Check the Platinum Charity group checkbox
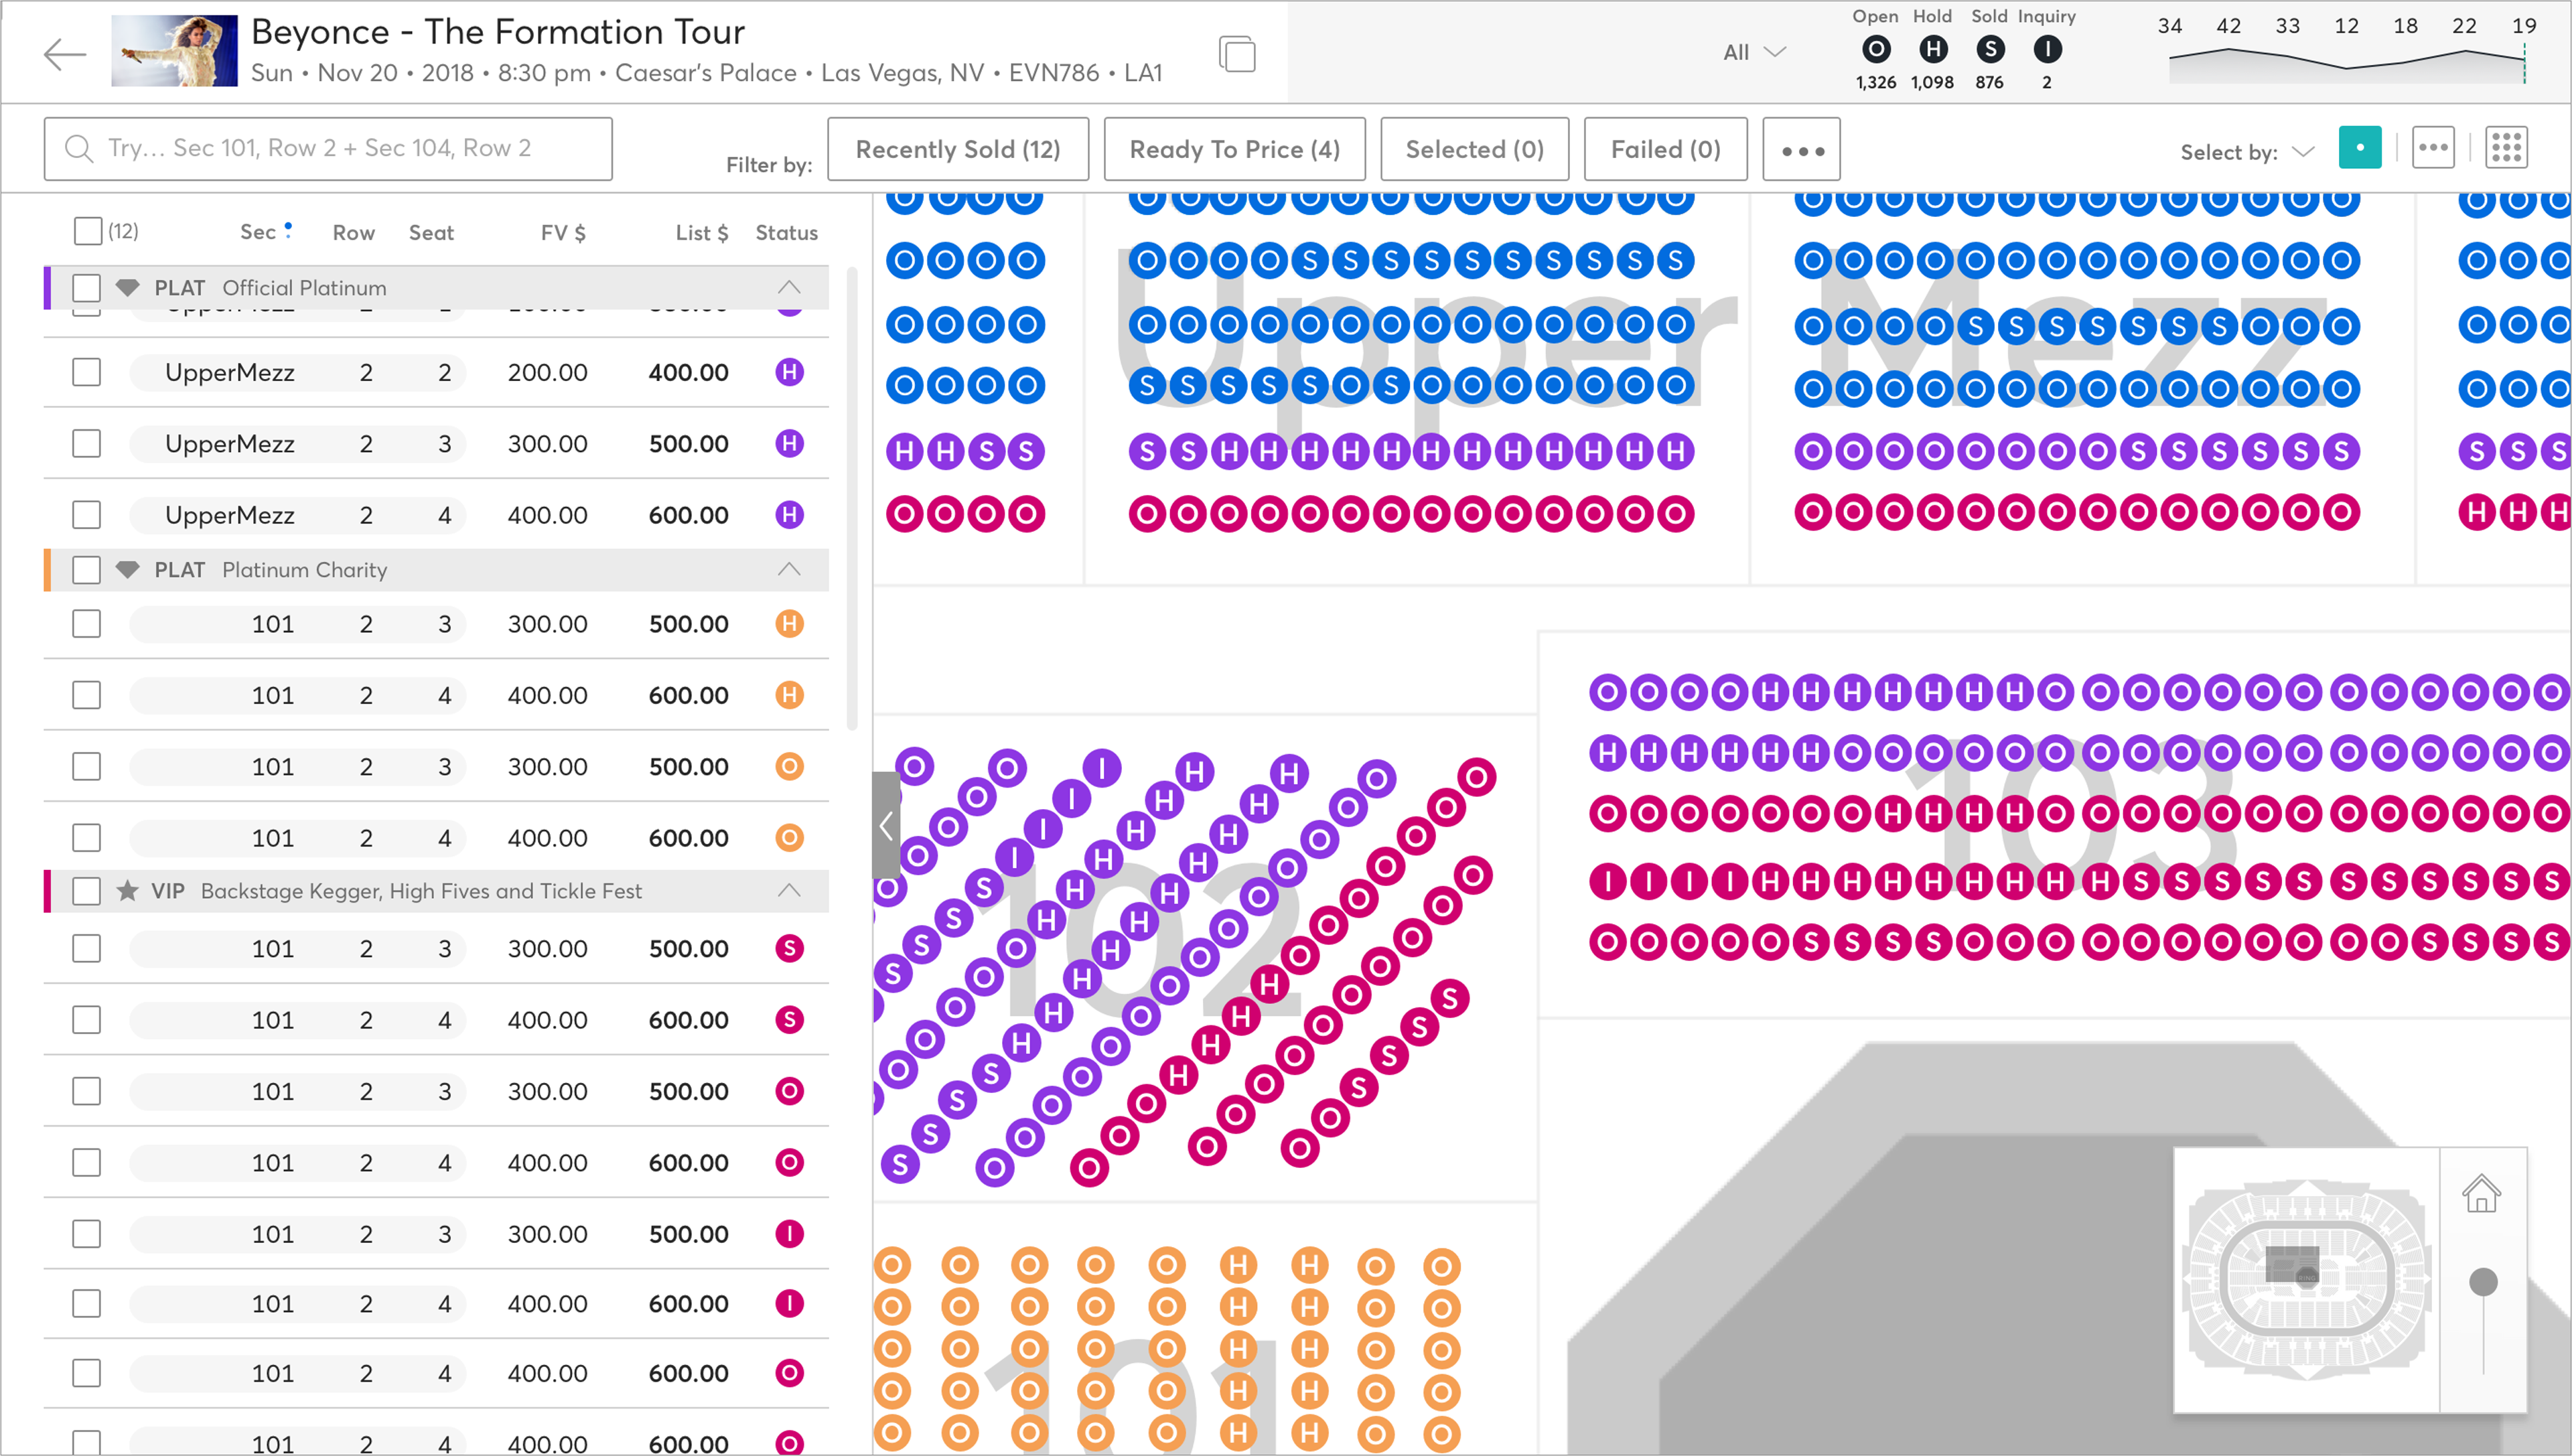Viewport: 2572px width, 1456px height. (87, 570)
